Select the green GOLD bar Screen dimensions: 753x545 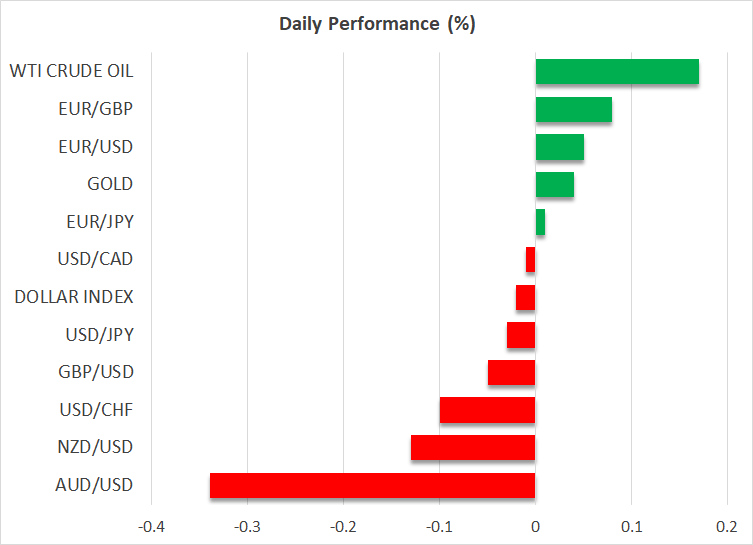click(x=554, y=185)
